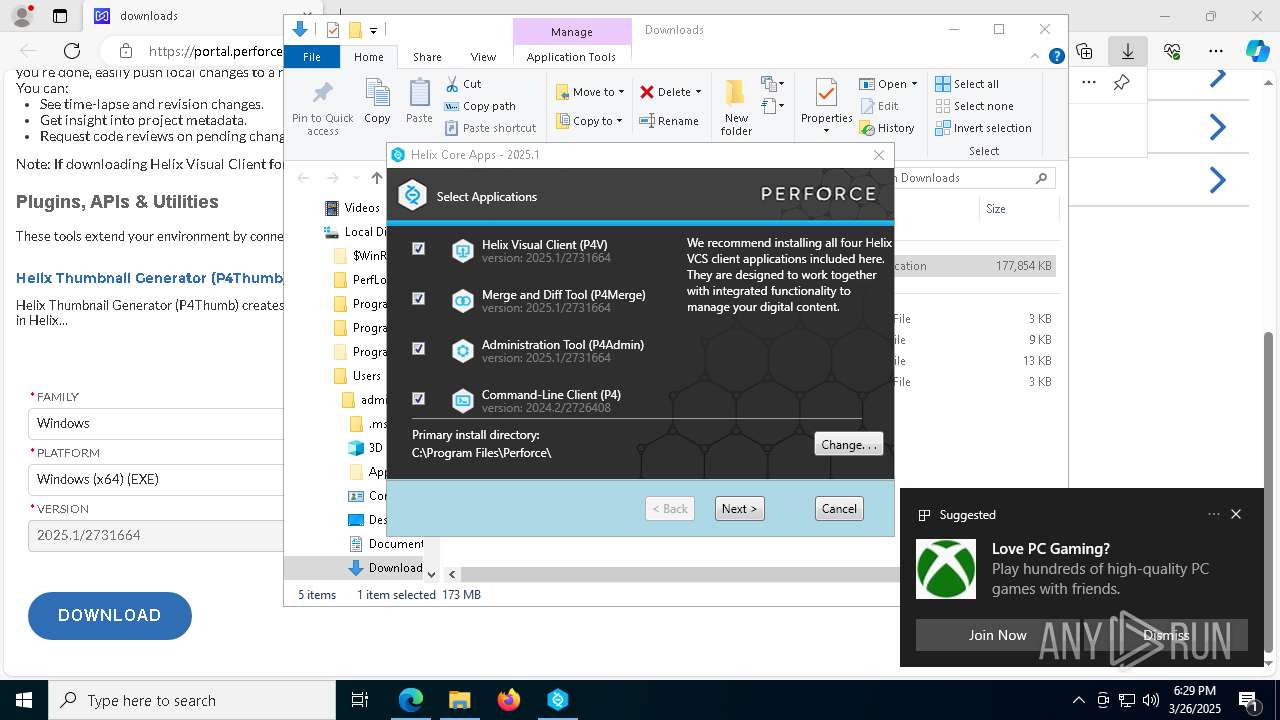1280x720 pixels.
Task: Click Invert selection in ribbon
Action: (983, 128)
